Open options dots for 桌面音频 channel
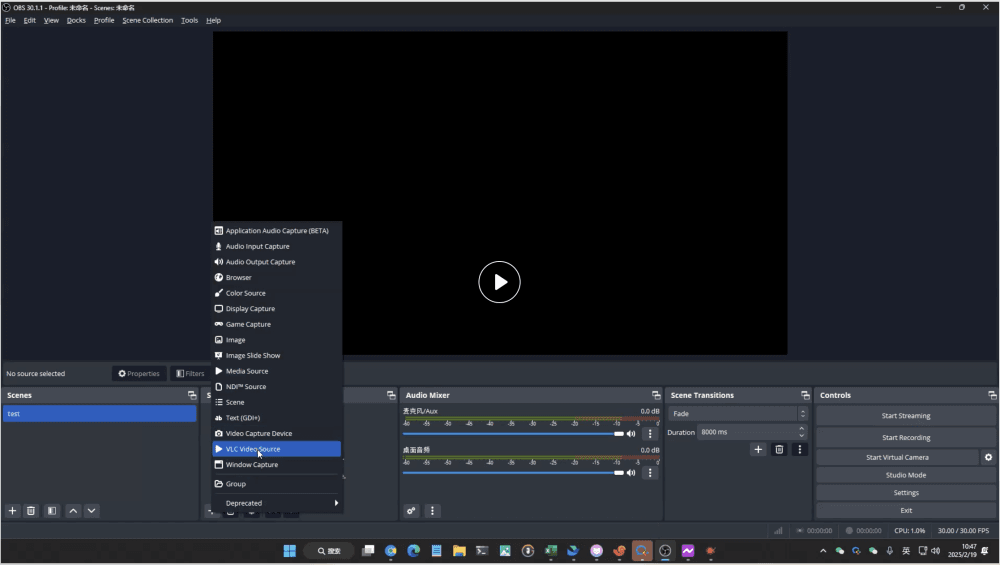 coord(650,473)
